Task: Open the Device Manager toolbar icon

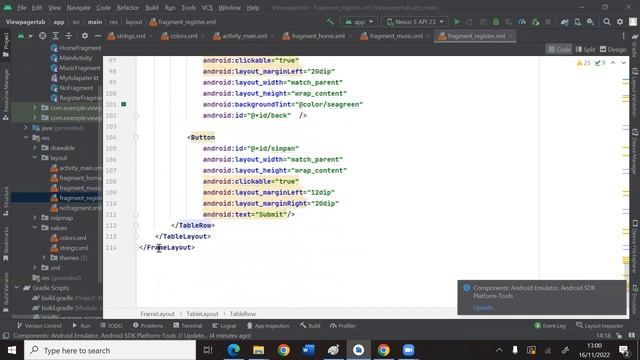Action: (x=578, y=22)
